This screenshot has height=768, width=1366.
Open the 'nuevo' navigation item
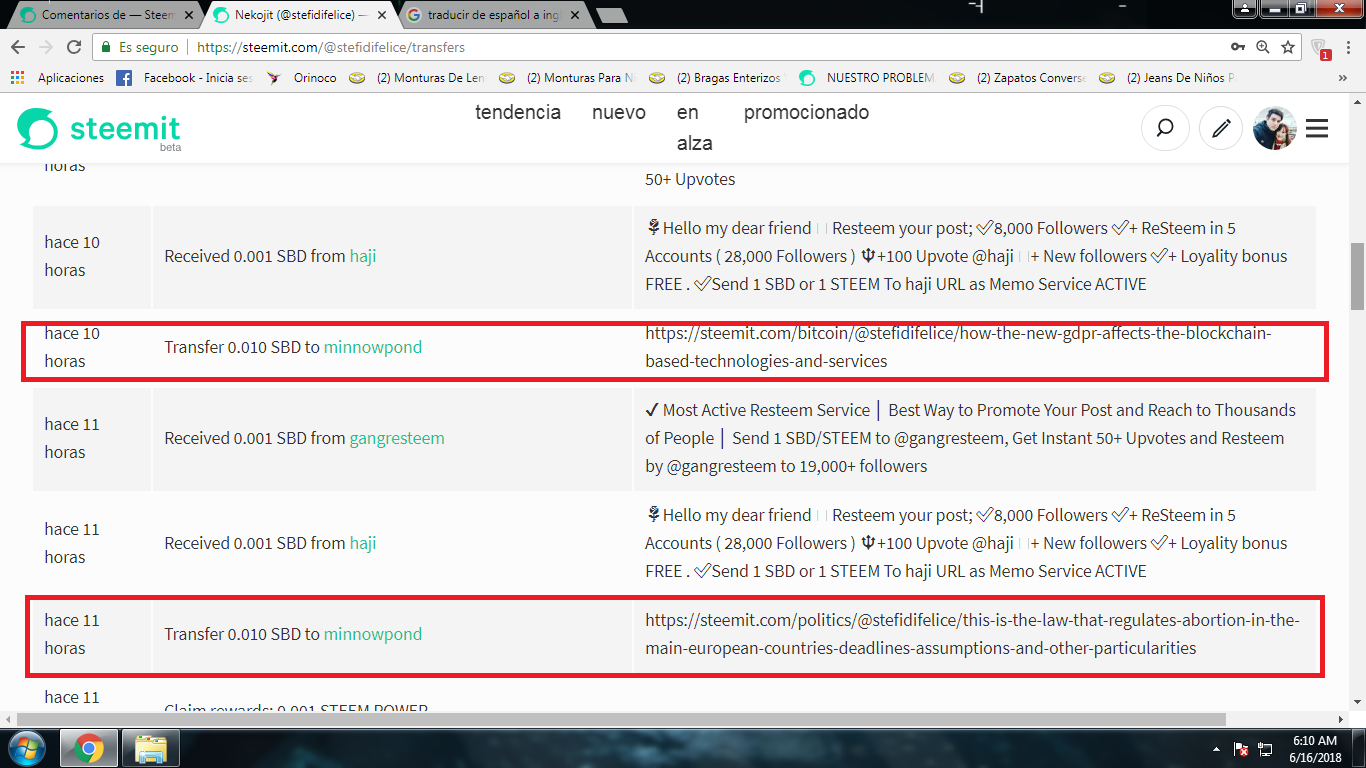point(619,112)
